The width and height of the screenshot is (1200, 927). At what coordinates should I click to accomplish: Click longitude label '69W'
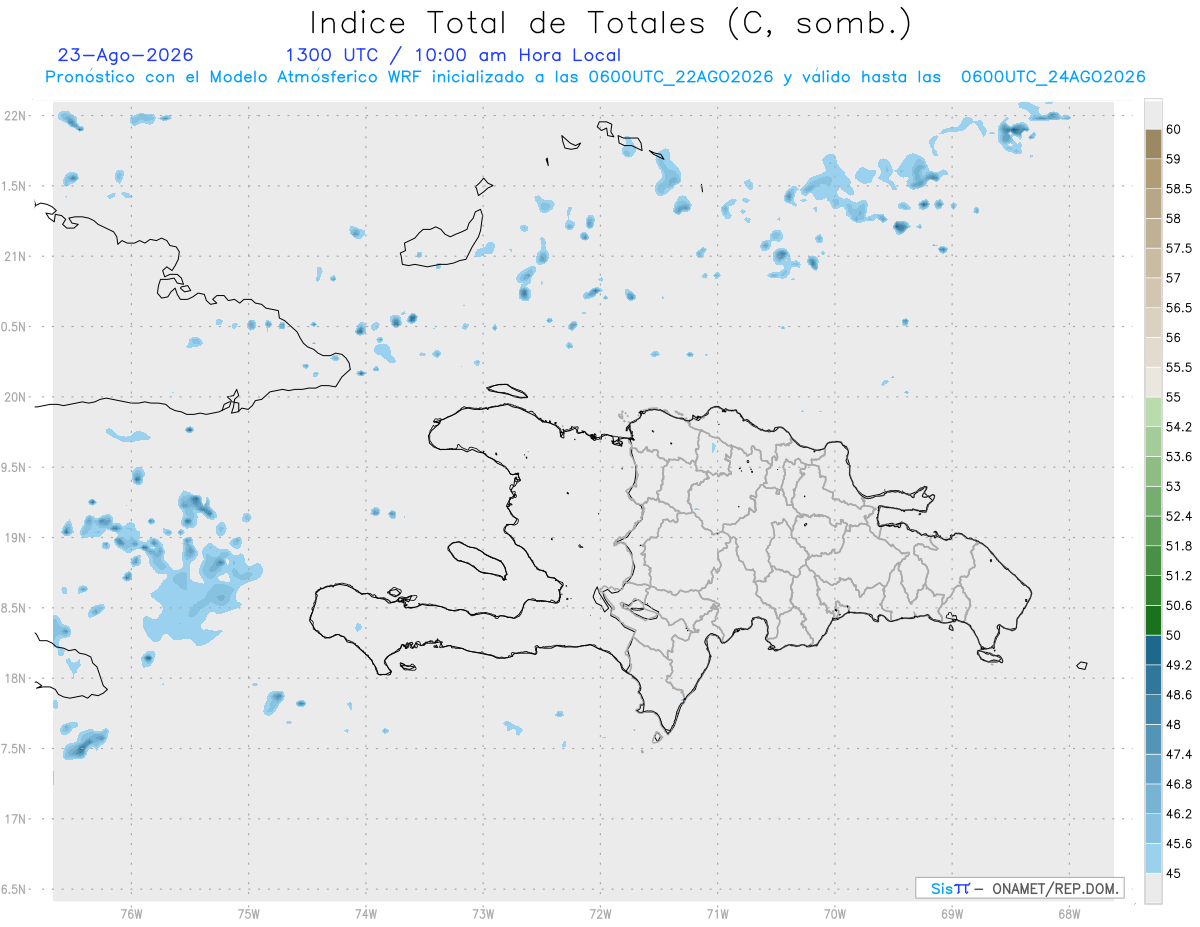click(x=952, y=913)
